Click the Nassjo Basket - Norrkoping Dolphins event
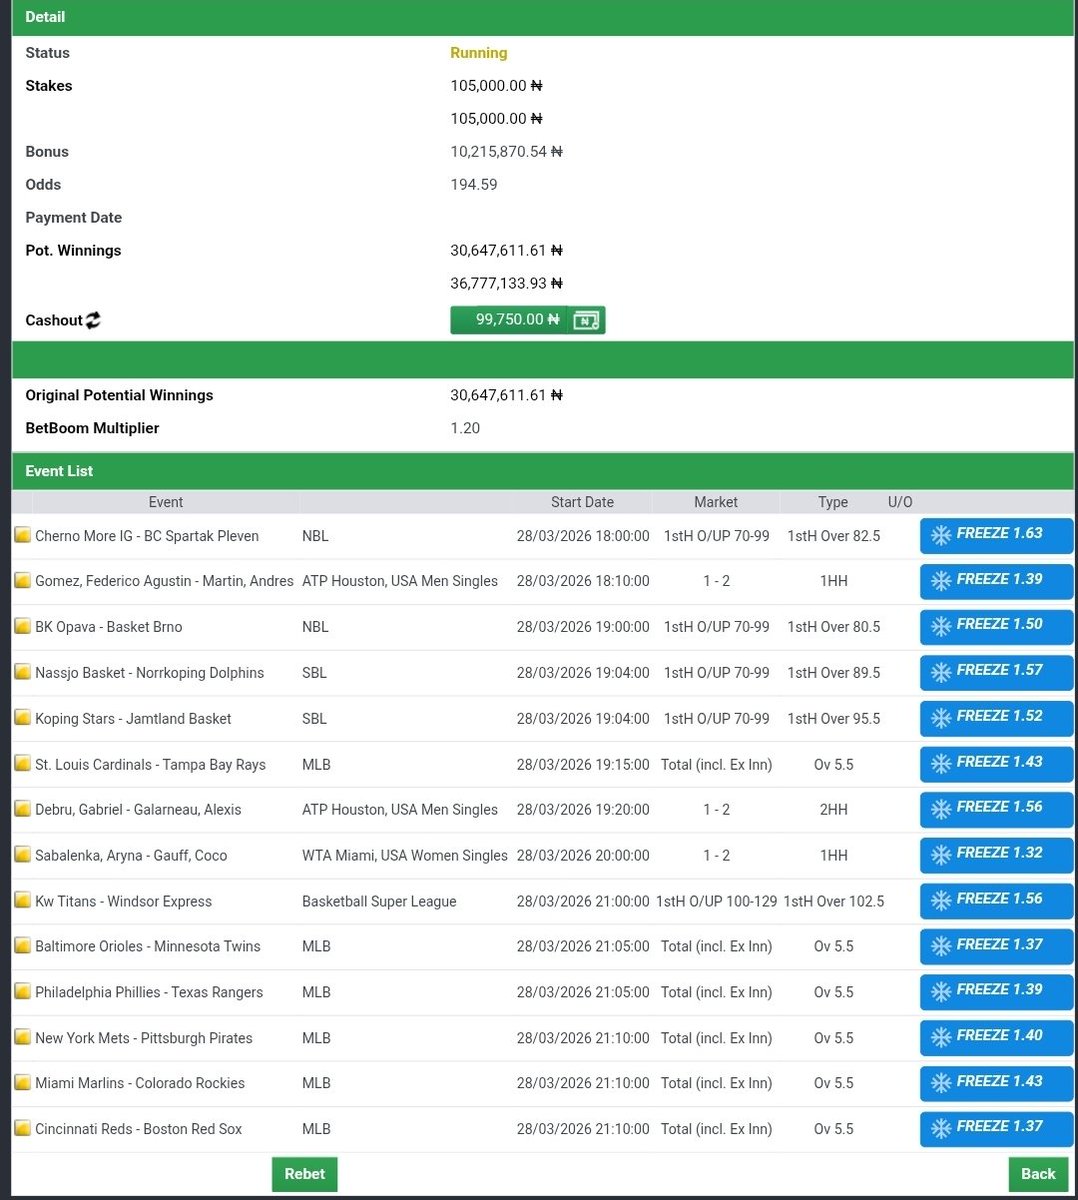This screenshot has width=1078, height=1200. click(x=150, y=672)
